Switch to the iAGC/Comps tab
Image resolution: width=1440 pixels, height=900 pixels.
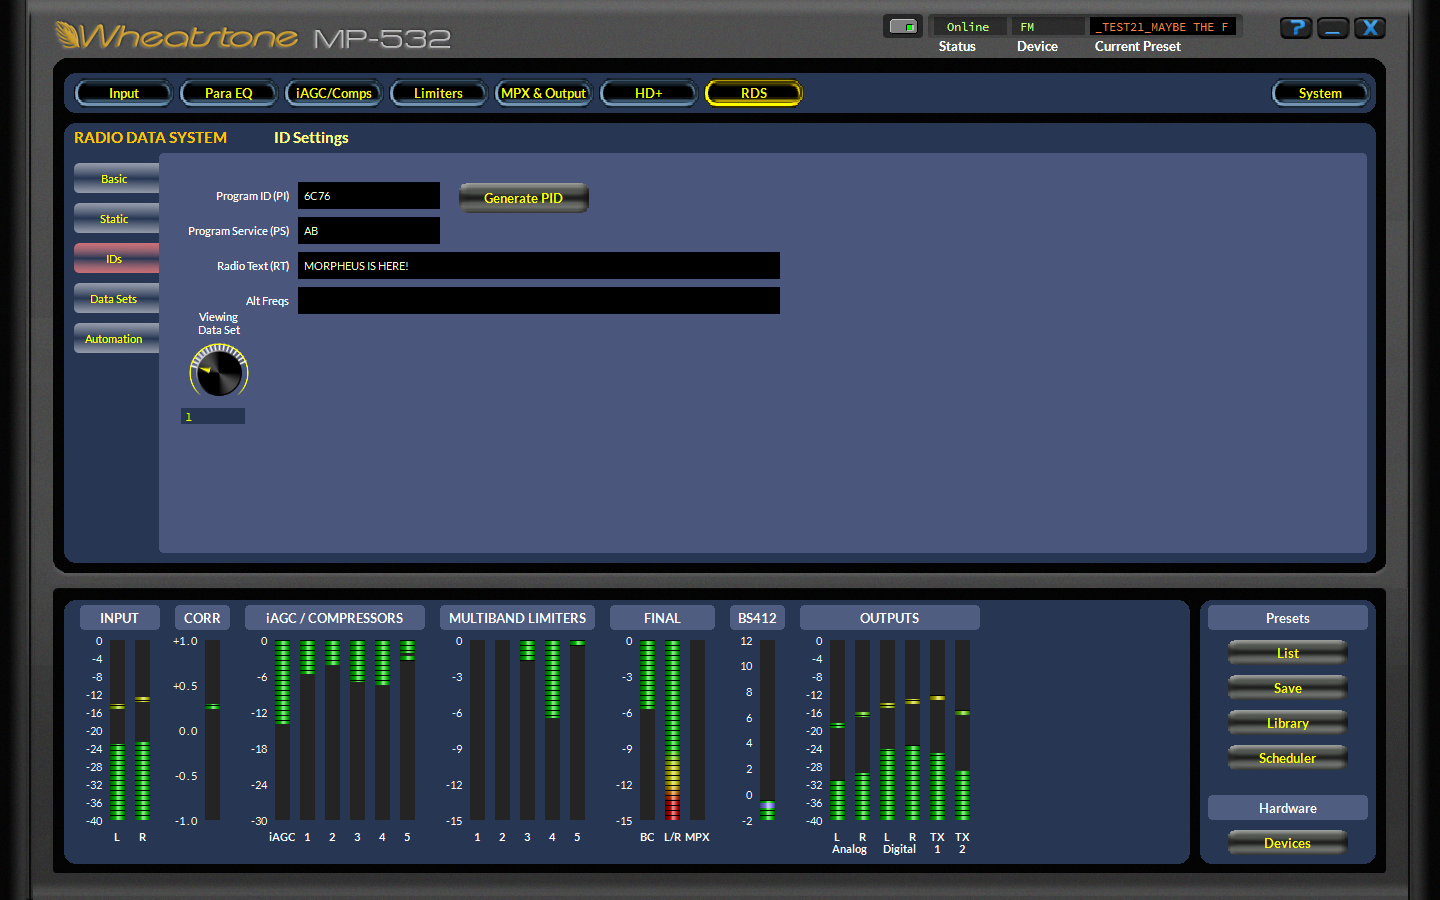[334, 93]
